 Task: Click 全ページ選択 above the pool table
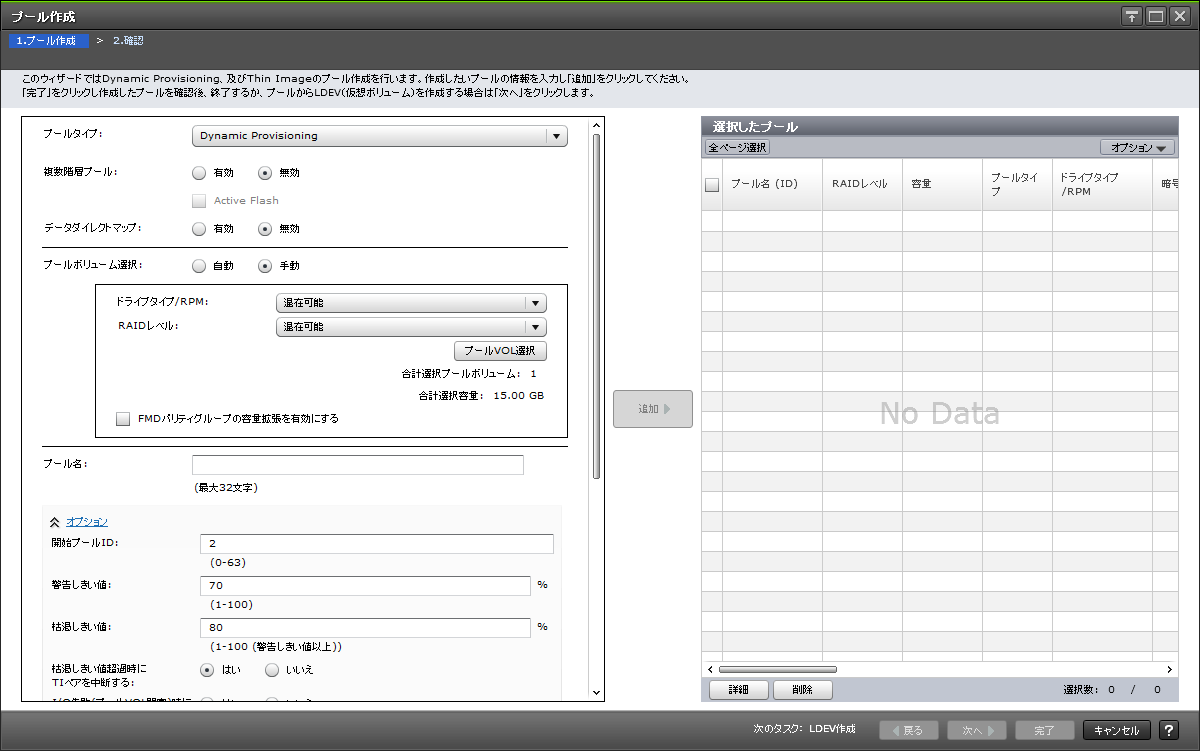click(x=739, y=147)
